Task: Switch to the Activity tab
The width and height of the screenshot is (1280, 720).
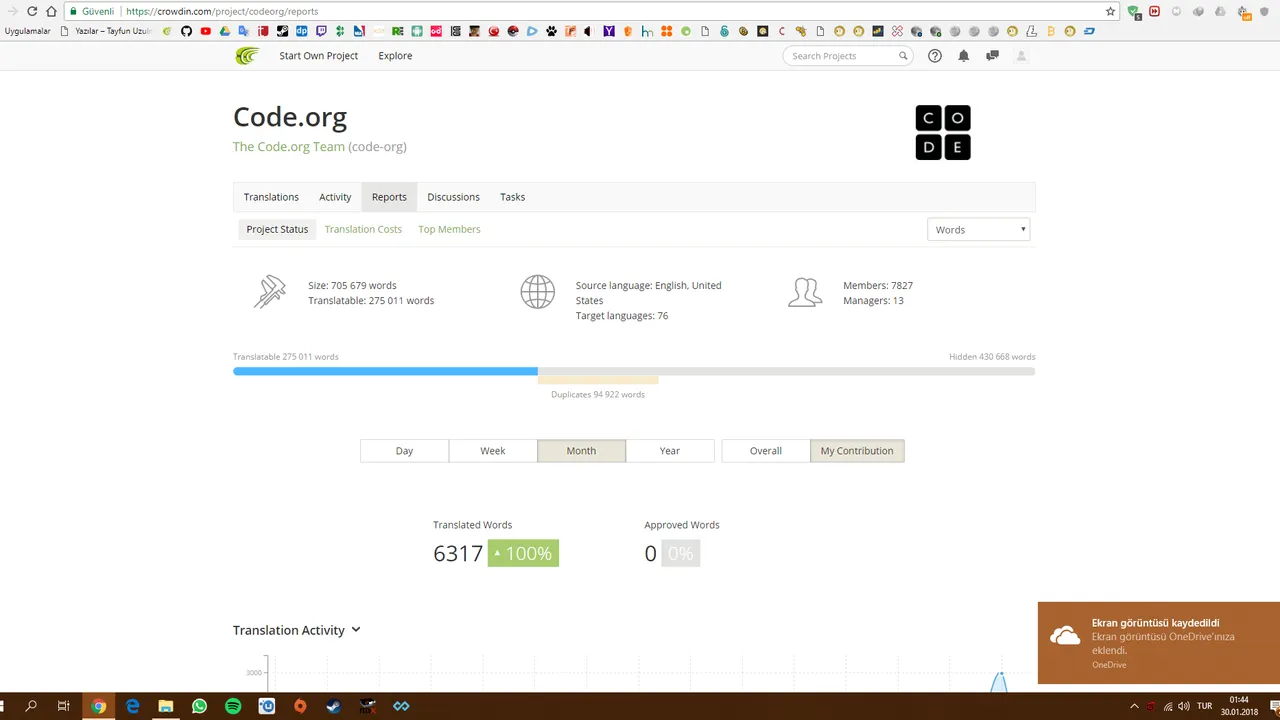Action: (x=335, y=197)
